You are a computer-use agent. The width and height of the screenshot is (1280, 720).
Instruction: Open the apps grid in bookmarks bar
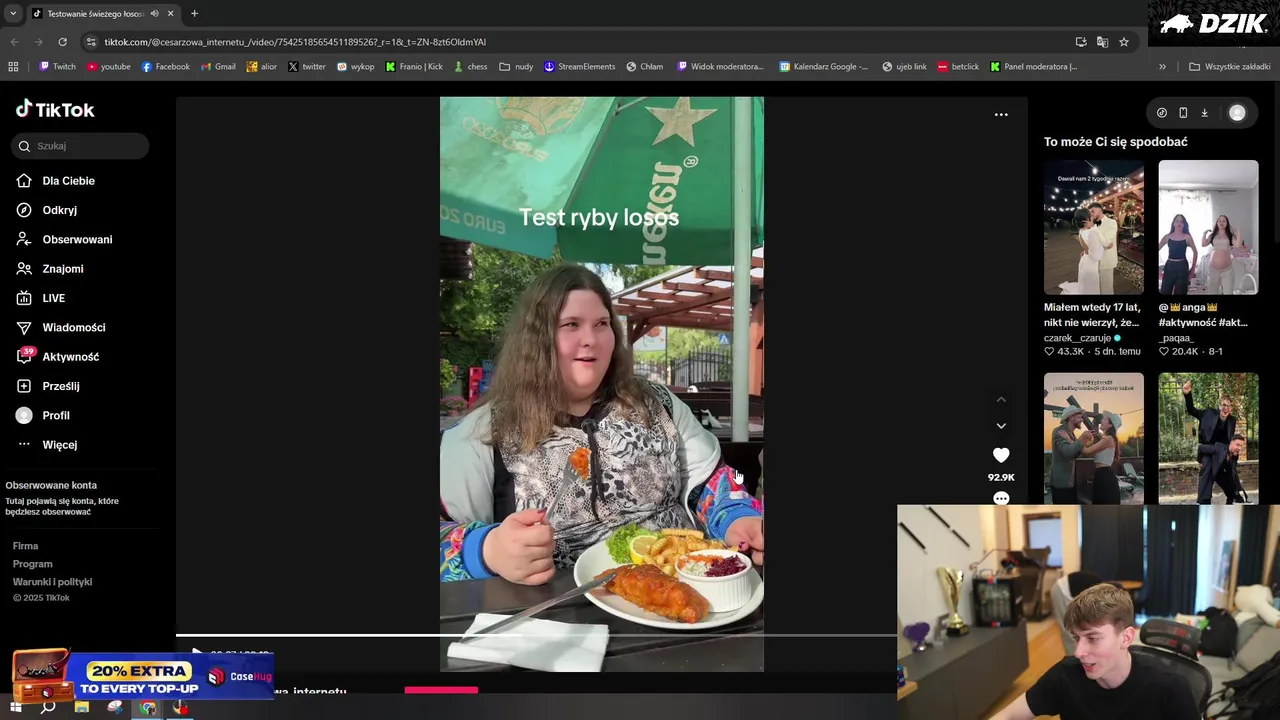tap(13, 67)
